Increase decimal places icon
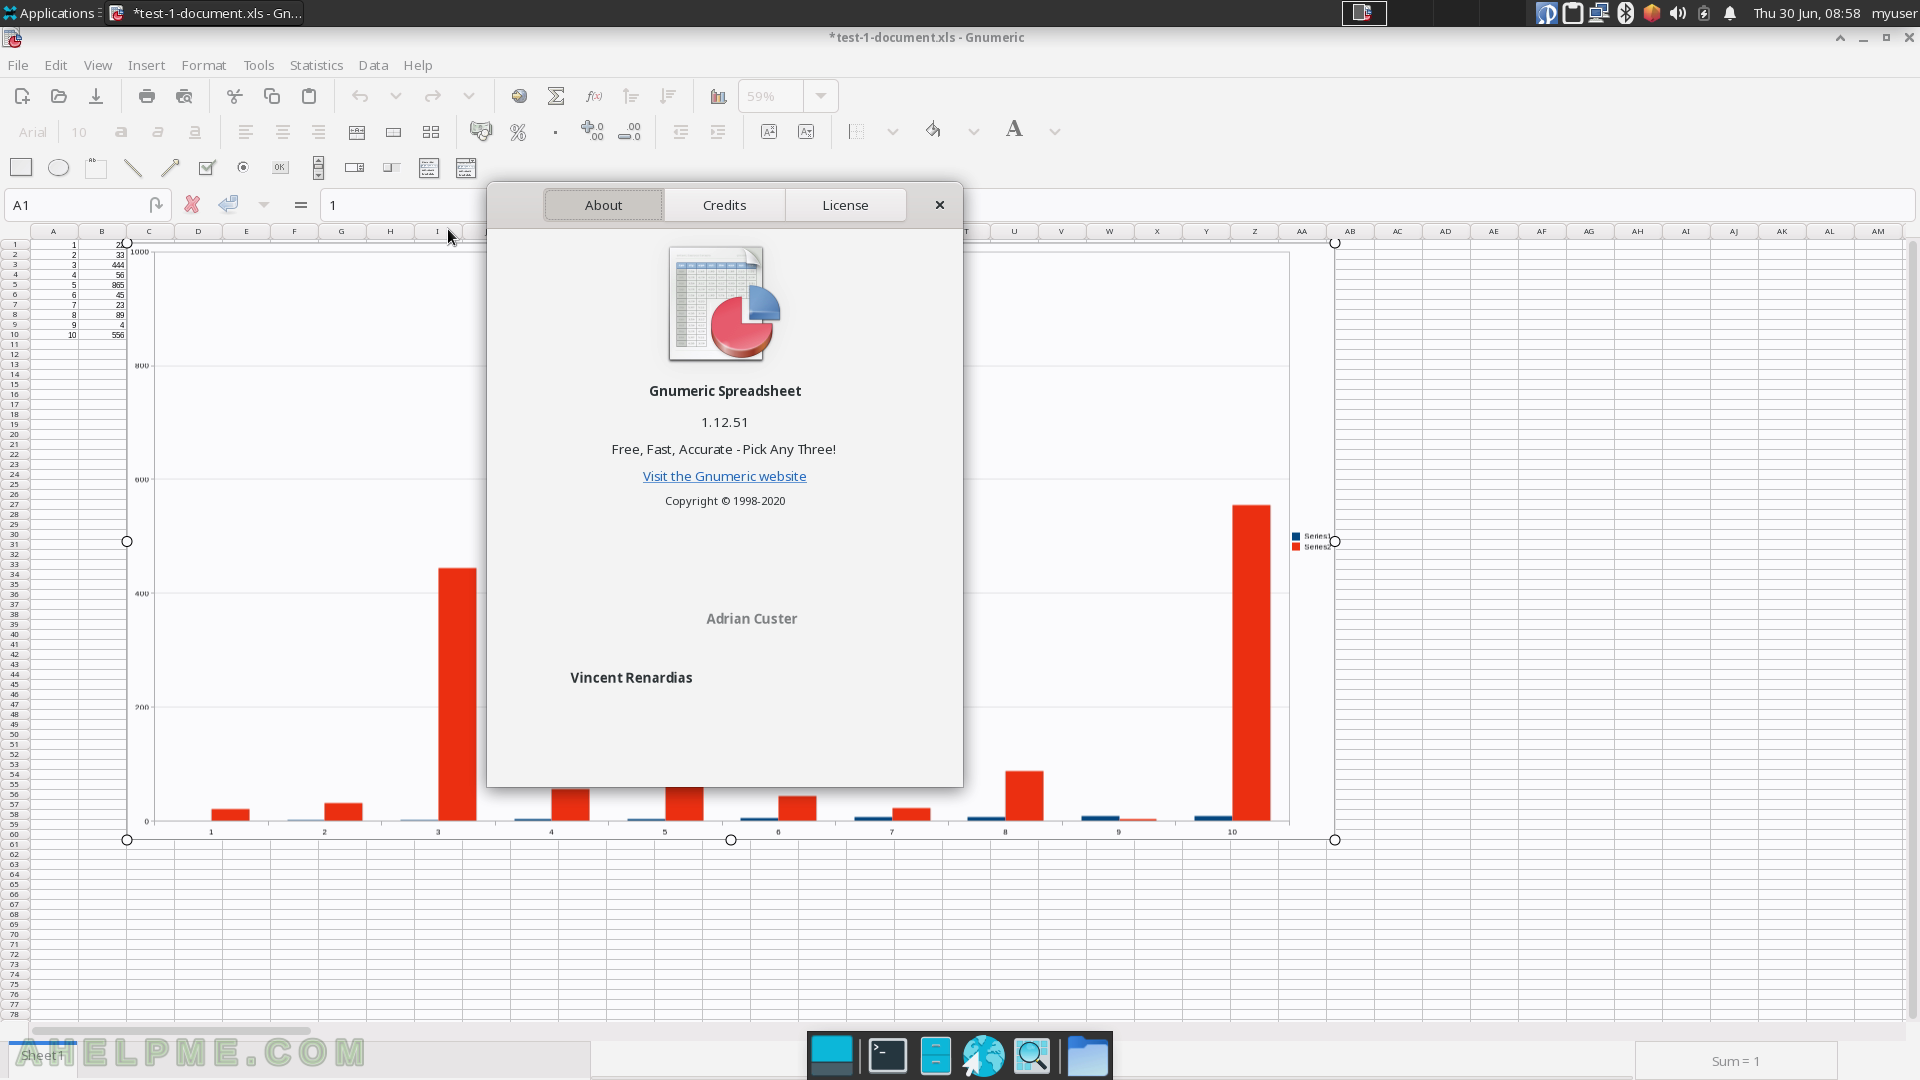The image size is (1920, 1080). pos(592,131)
